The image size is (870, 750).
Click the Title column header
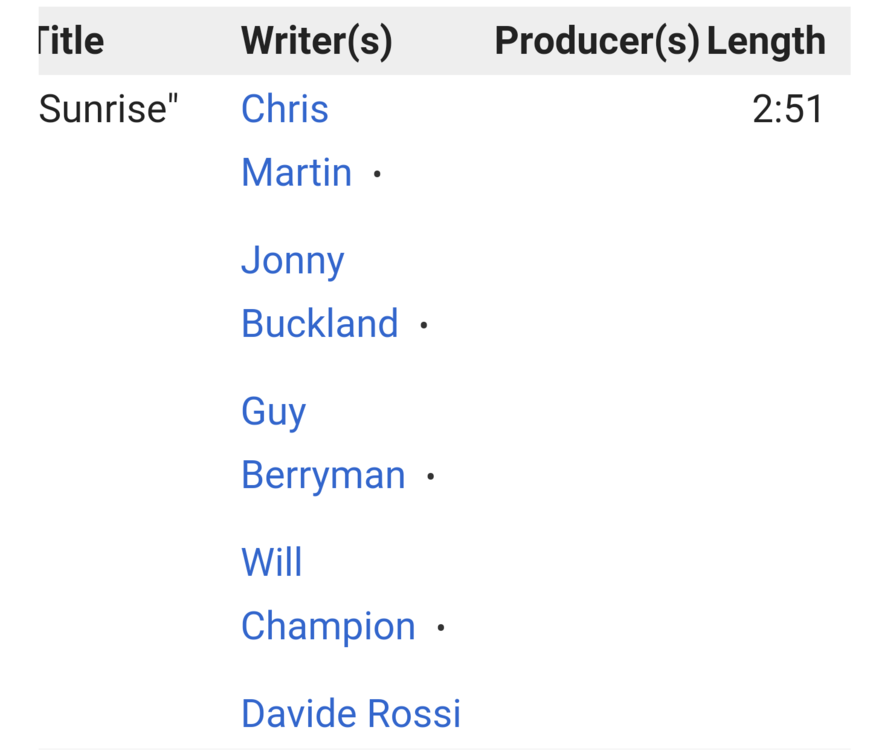71,41
